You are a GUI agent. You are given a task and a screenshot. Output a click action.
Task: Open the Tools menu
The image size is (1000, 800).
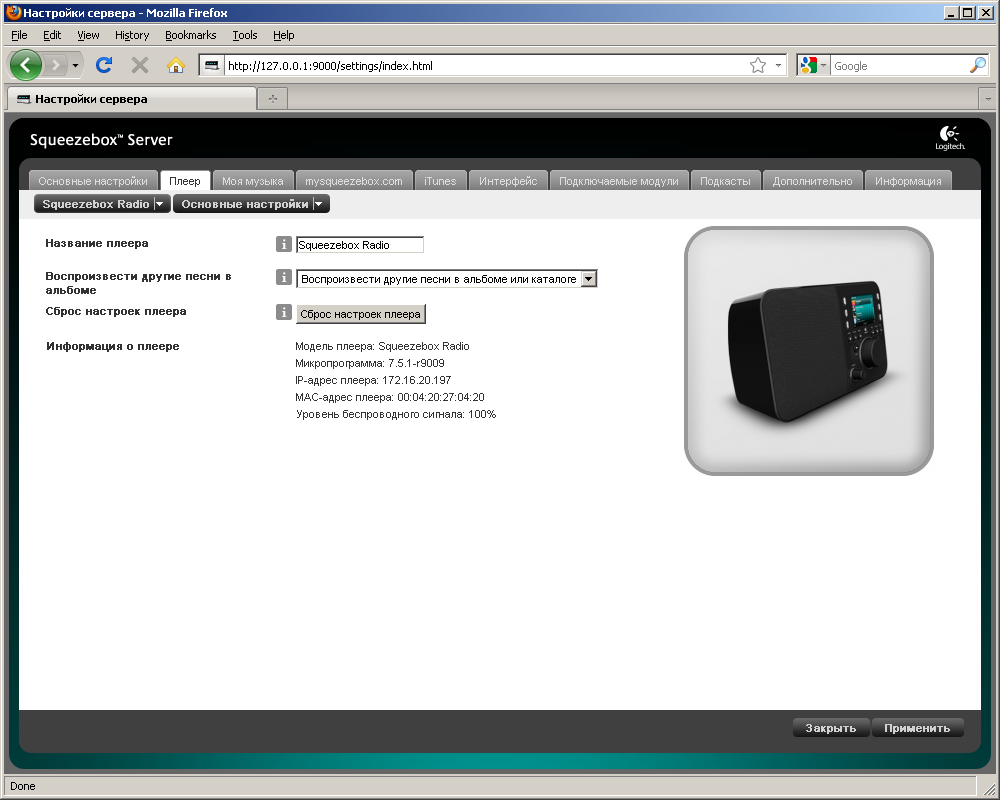pyautogui.click(x=245, y=35)
